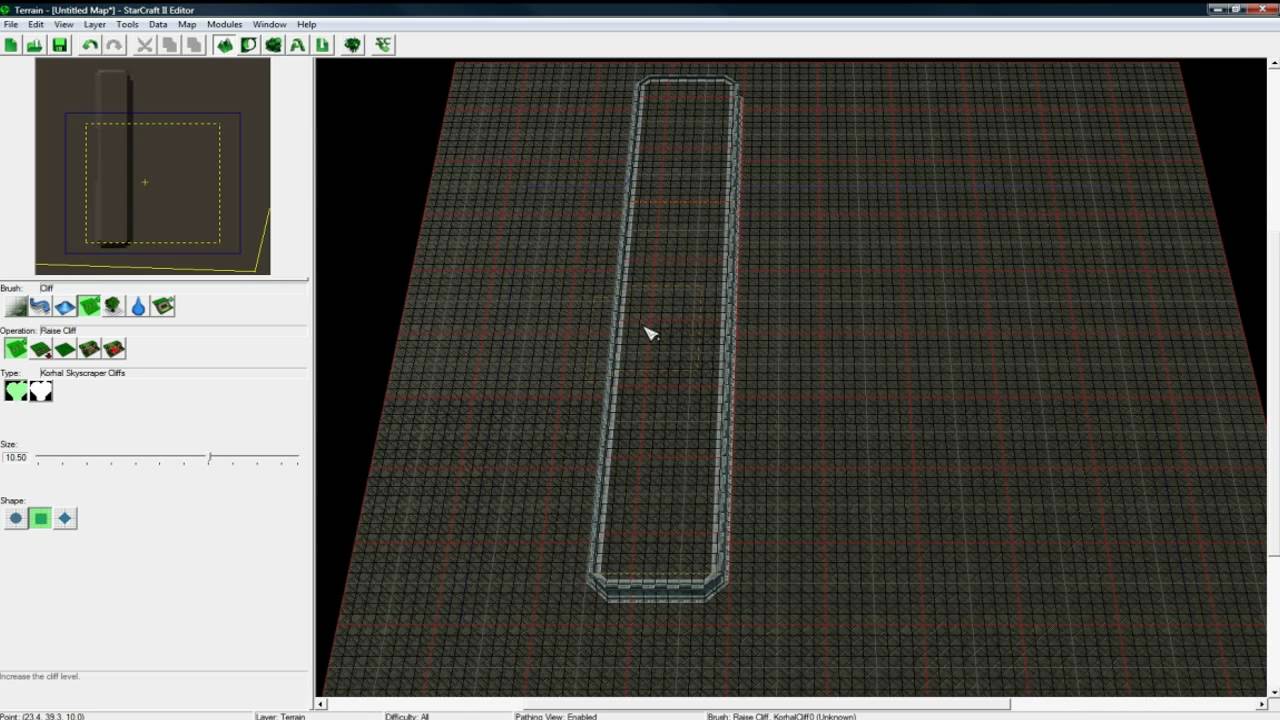
Task: Set the brush shape to circle
Action: click(x=16, y=518)
